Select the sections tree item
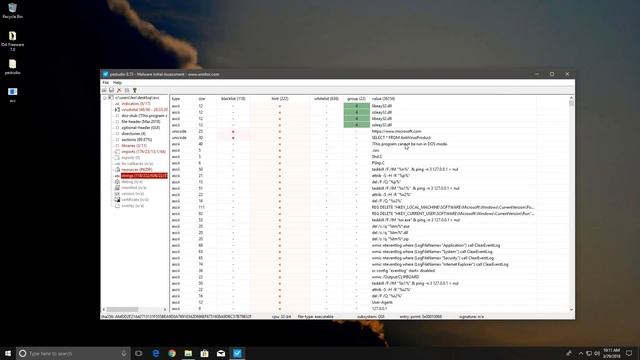This screenshot has width=640, height=360. coord(137,140)
